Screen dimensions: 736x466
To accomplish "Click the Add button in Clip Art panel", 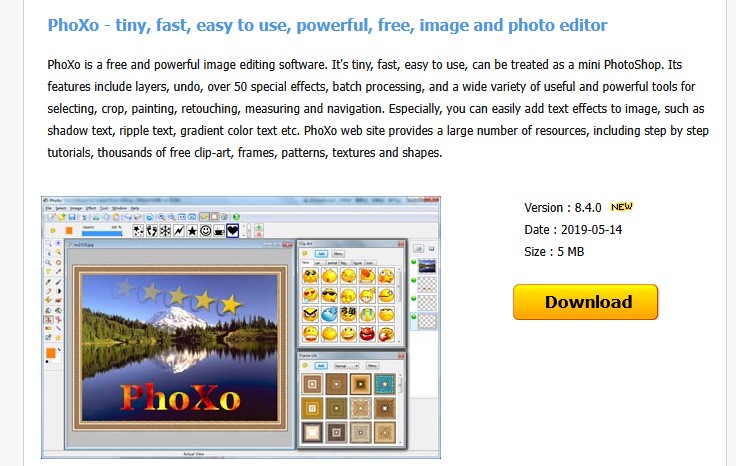I will tap(321, 254).
